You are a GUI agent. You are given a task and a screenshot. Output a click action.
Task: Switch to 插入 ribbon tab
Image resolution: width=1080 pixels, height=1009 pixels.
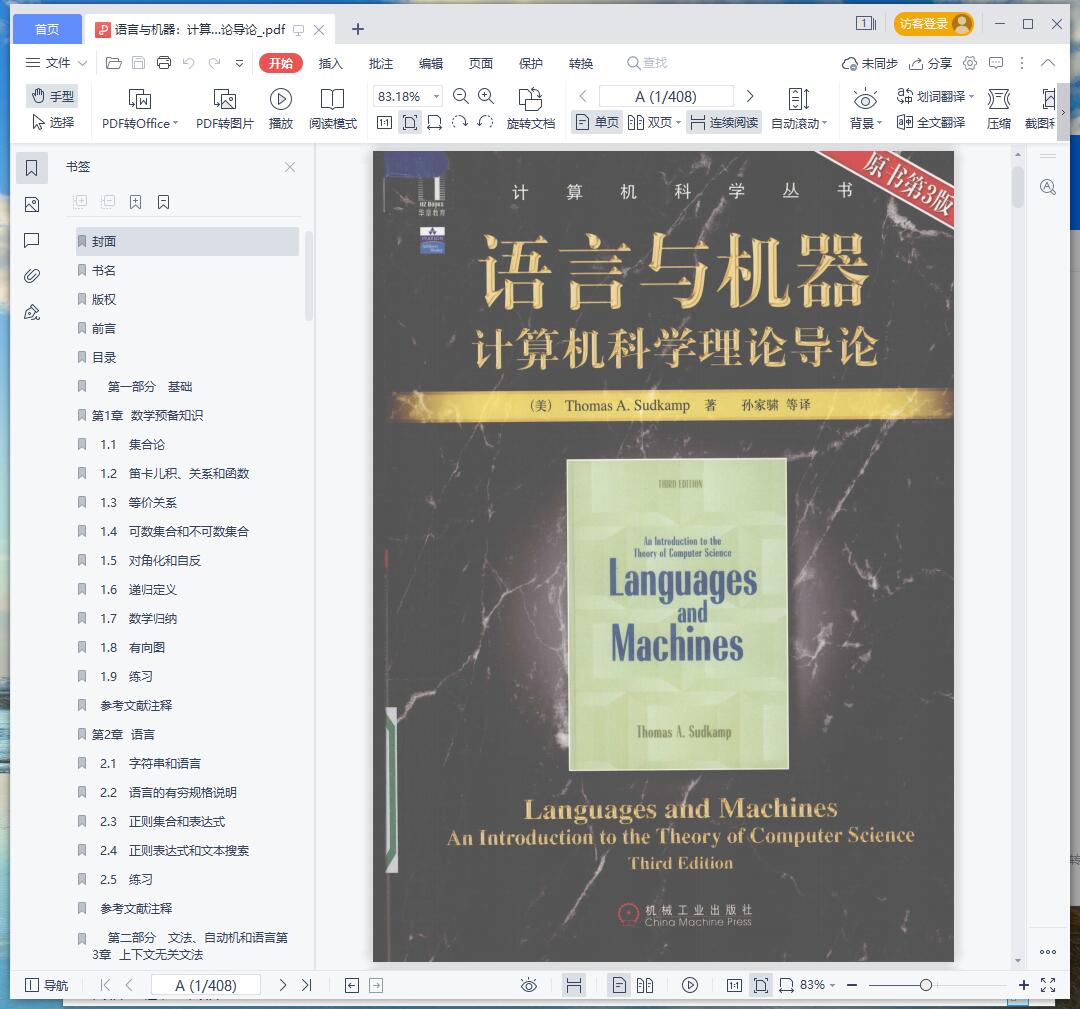pos(331,63)
